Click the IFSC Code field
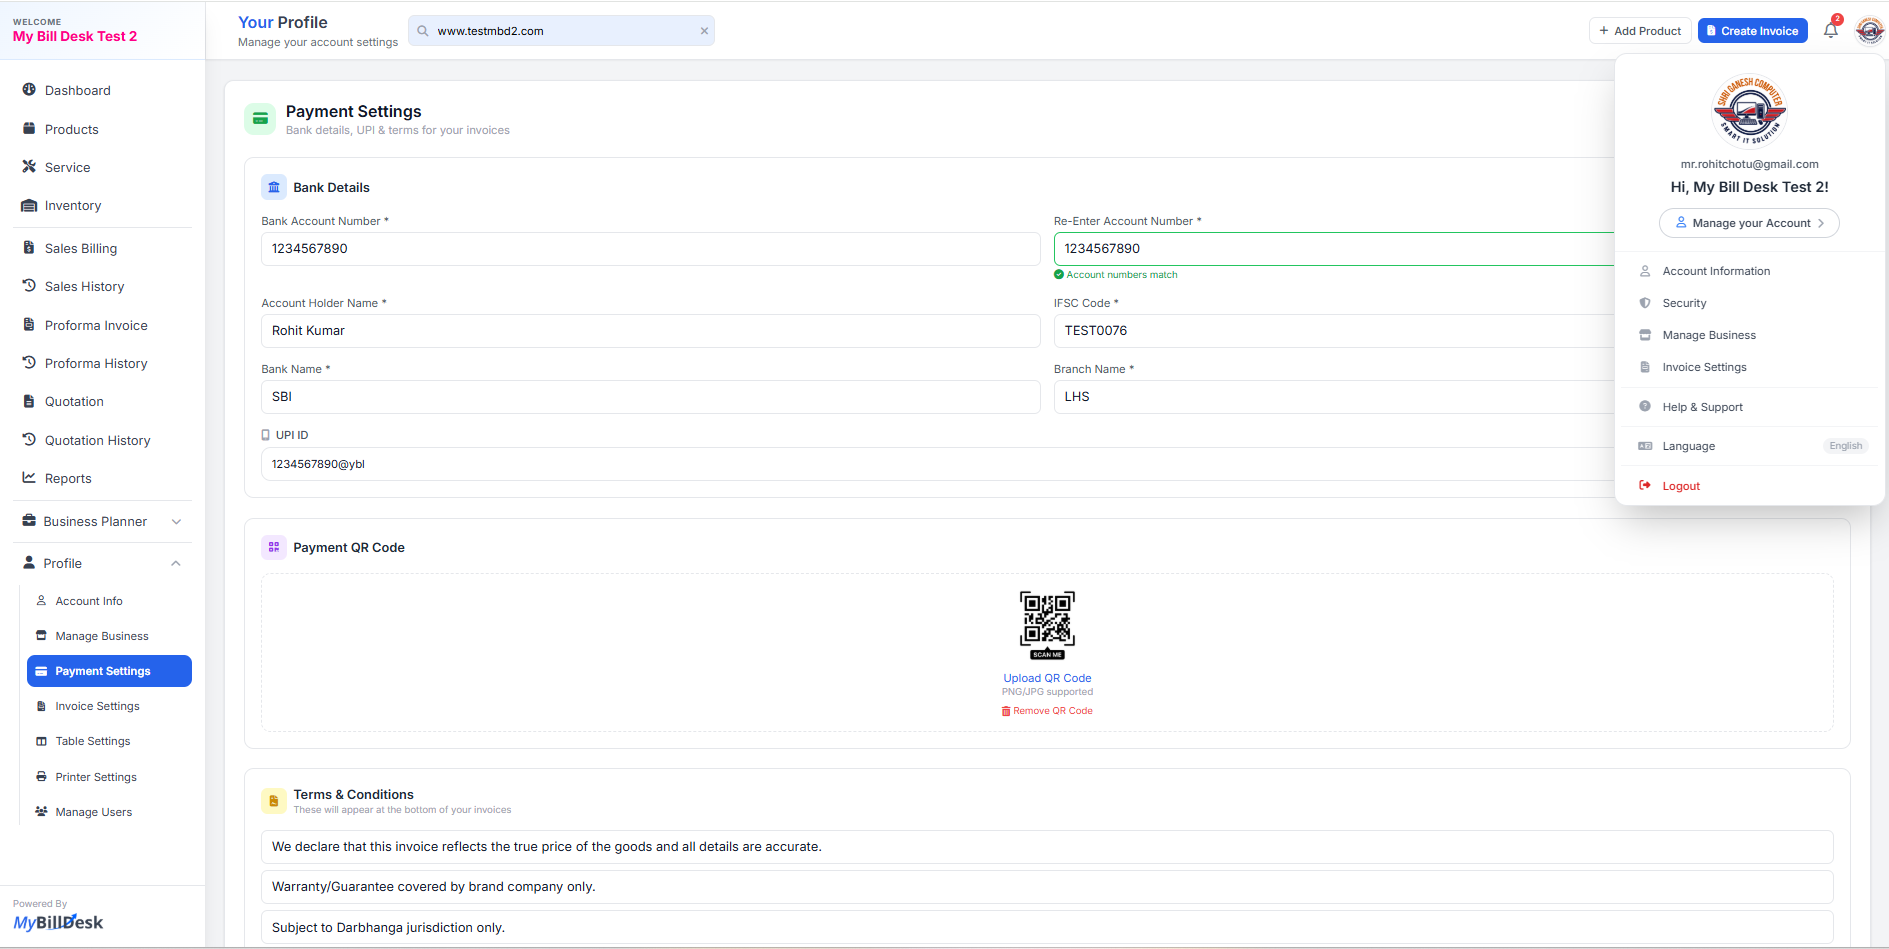The height and width of the screenshot is (949, 1889). click(x=1335, y=331)
